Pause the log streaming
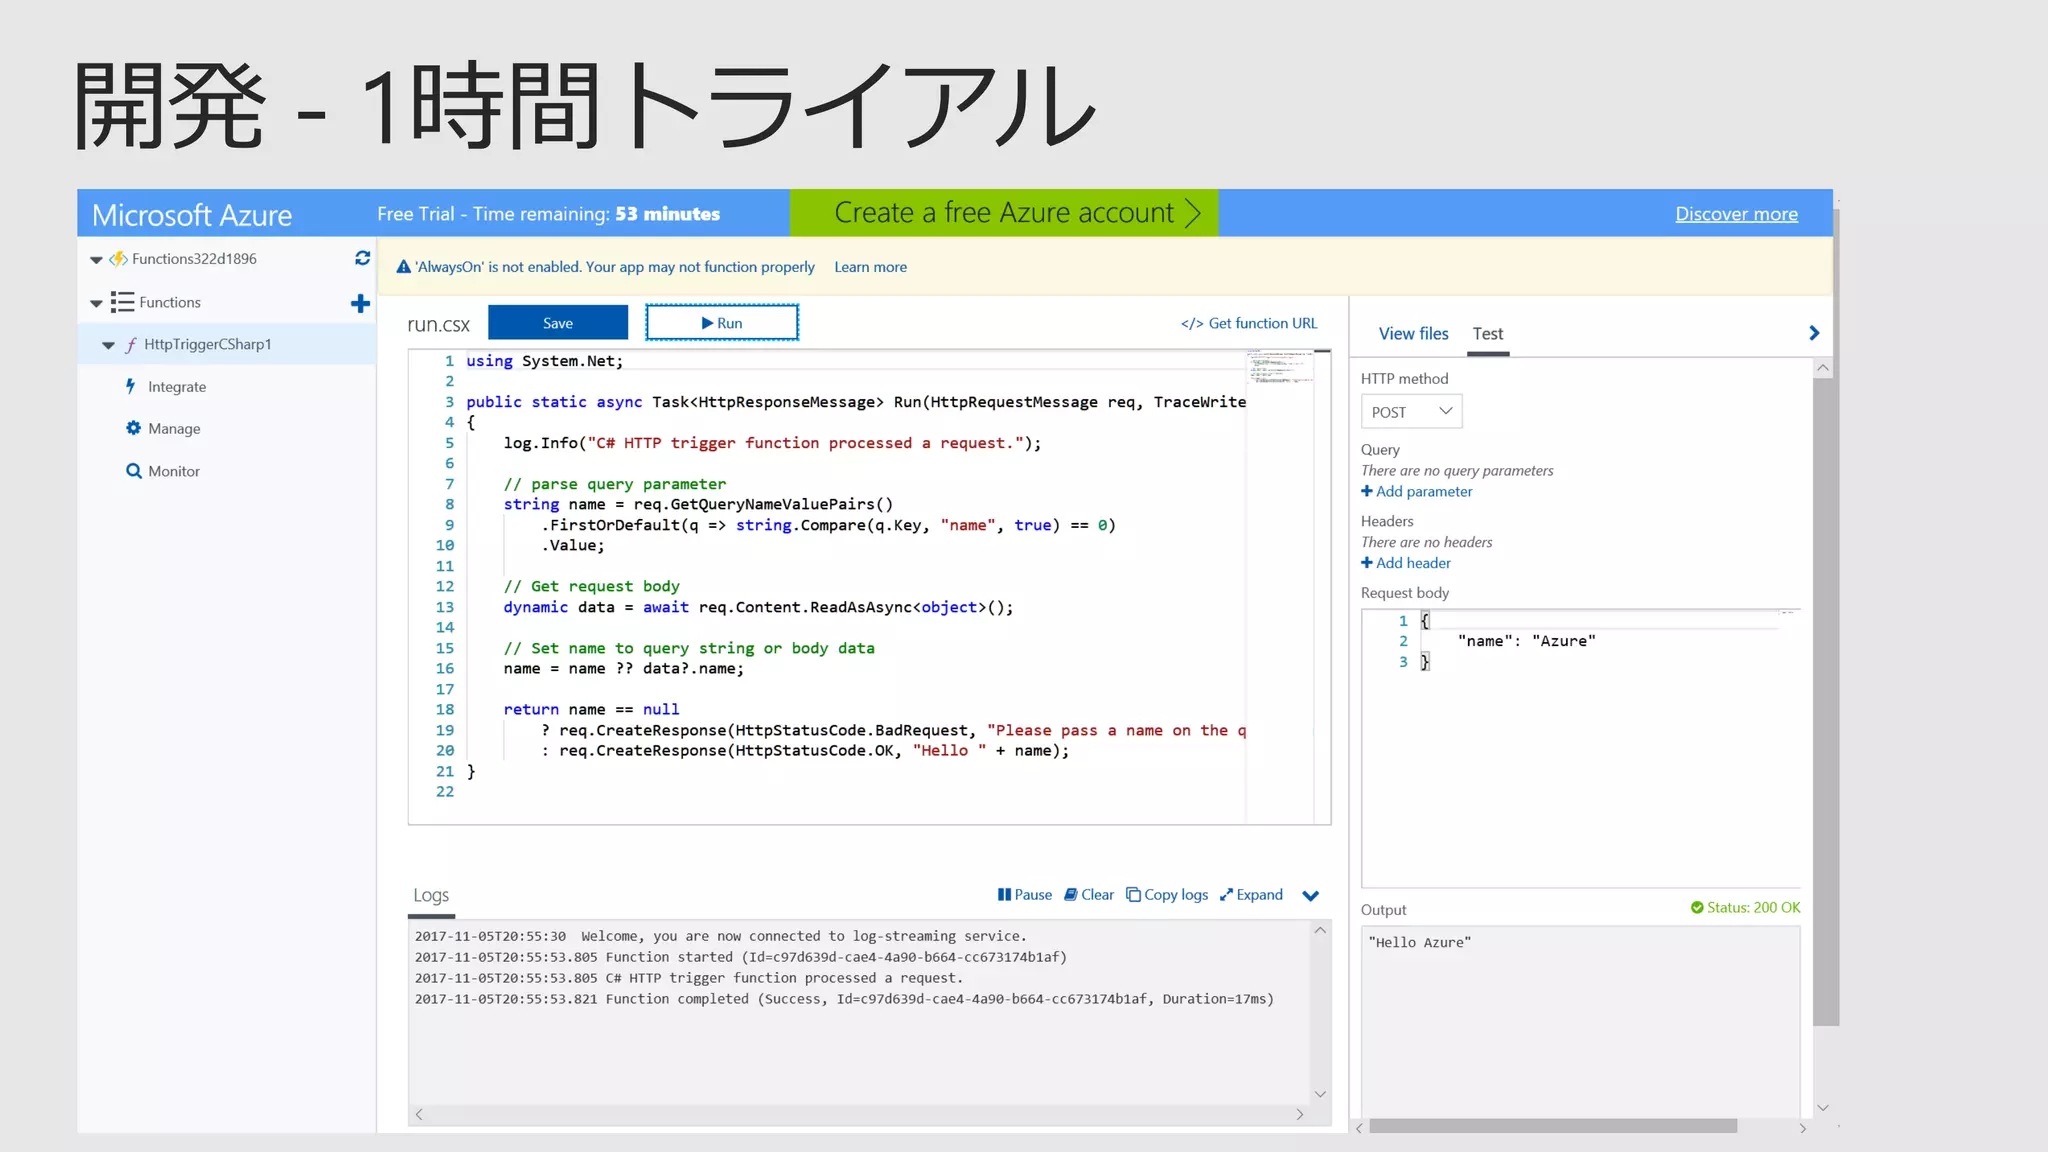Screen dimensions: 2048x1152 coord(1024,895)
